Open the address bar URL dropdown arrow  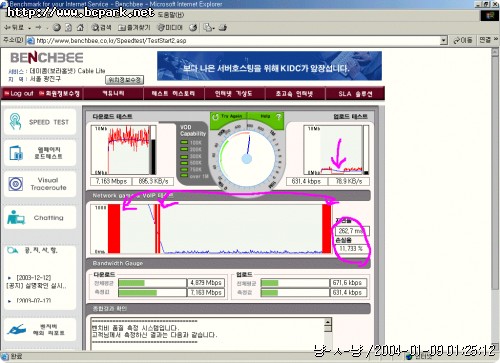point(443,41)
